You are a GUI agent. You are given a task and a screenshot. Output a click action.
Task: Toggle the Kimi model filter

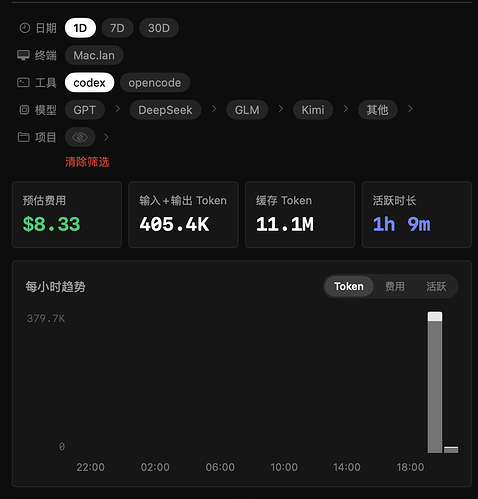click(x=313, y=110)
